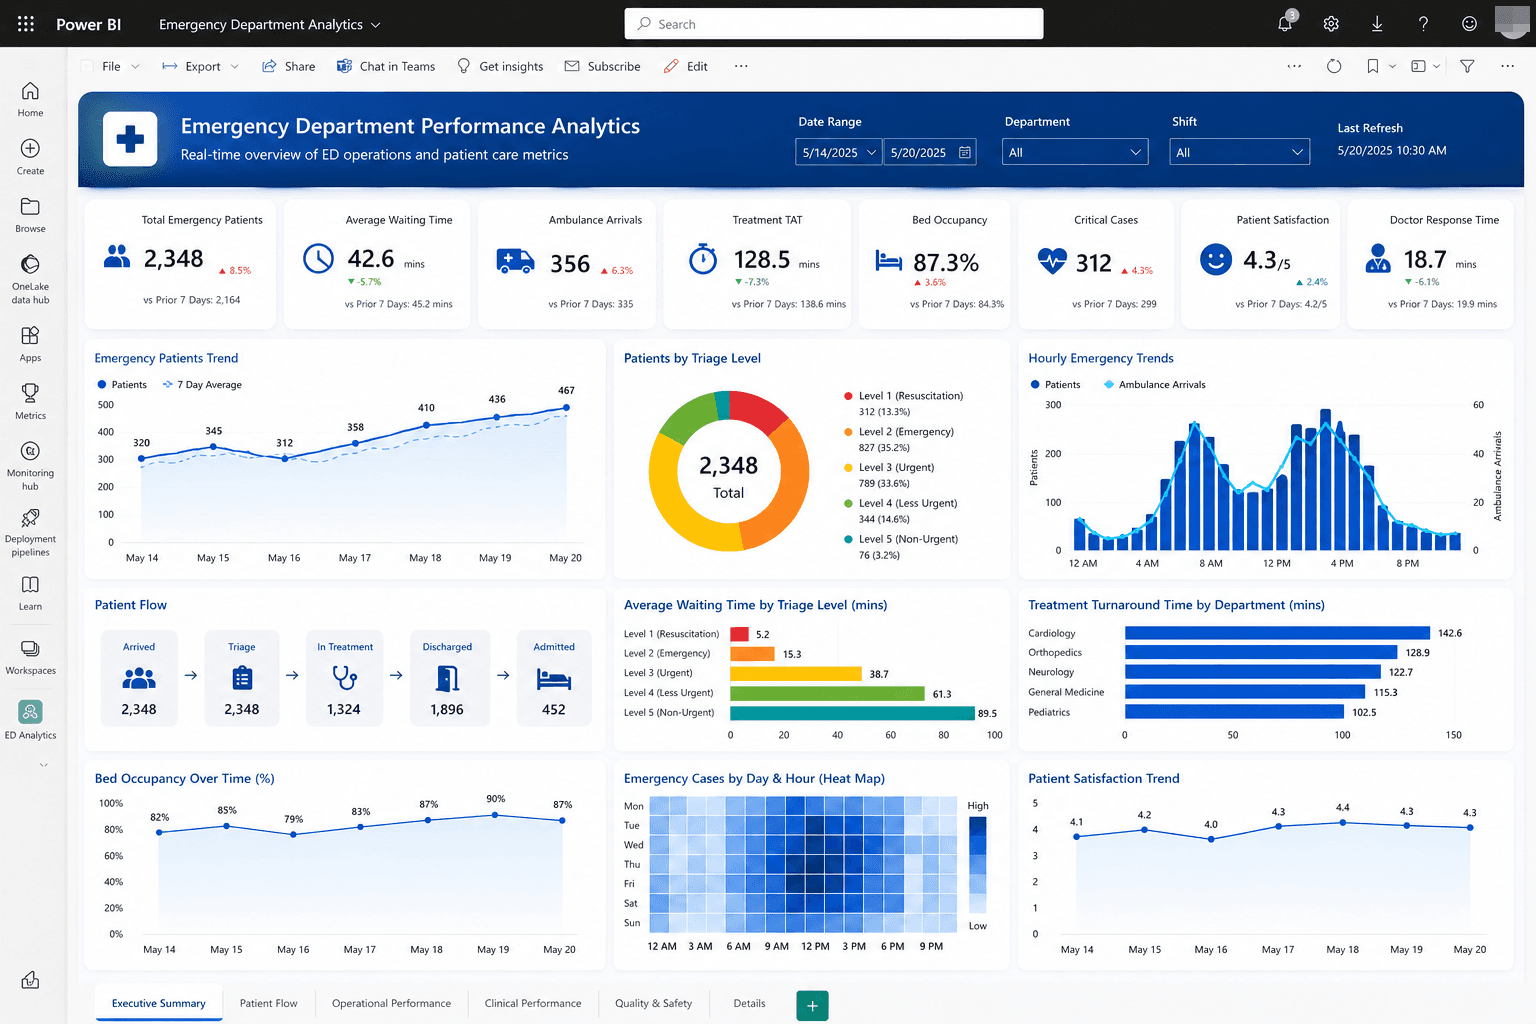Click the ellipsis before the reset icon

coord(1294,66)
